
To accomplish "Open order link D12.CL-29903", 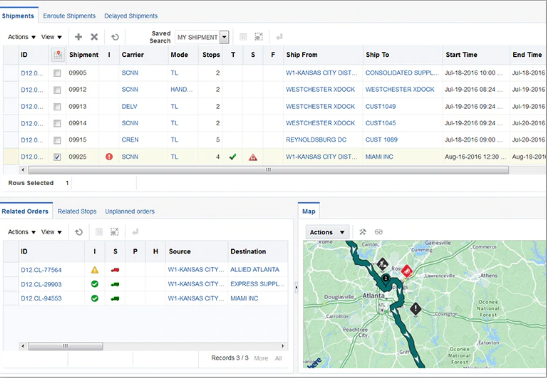I will 41,284.
